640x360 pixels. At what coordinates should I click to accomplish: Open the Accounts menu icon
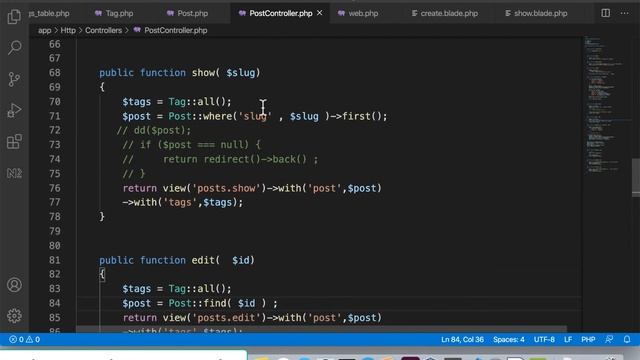(14, 284)
